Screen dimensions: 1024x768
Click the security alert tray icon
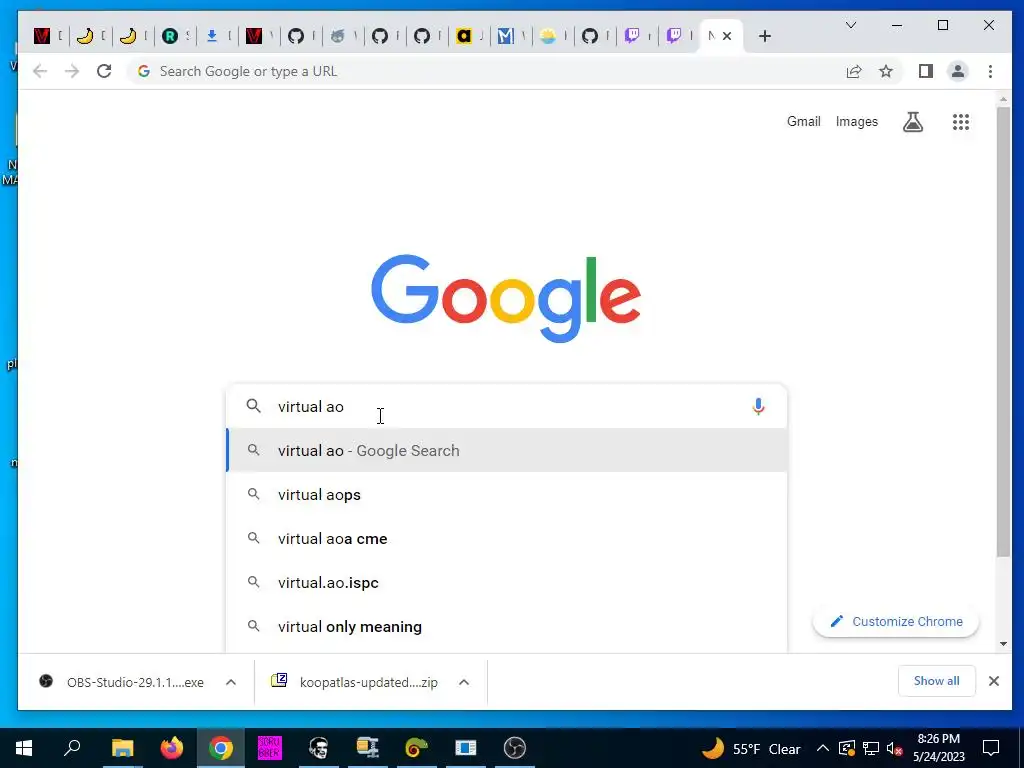846,748
